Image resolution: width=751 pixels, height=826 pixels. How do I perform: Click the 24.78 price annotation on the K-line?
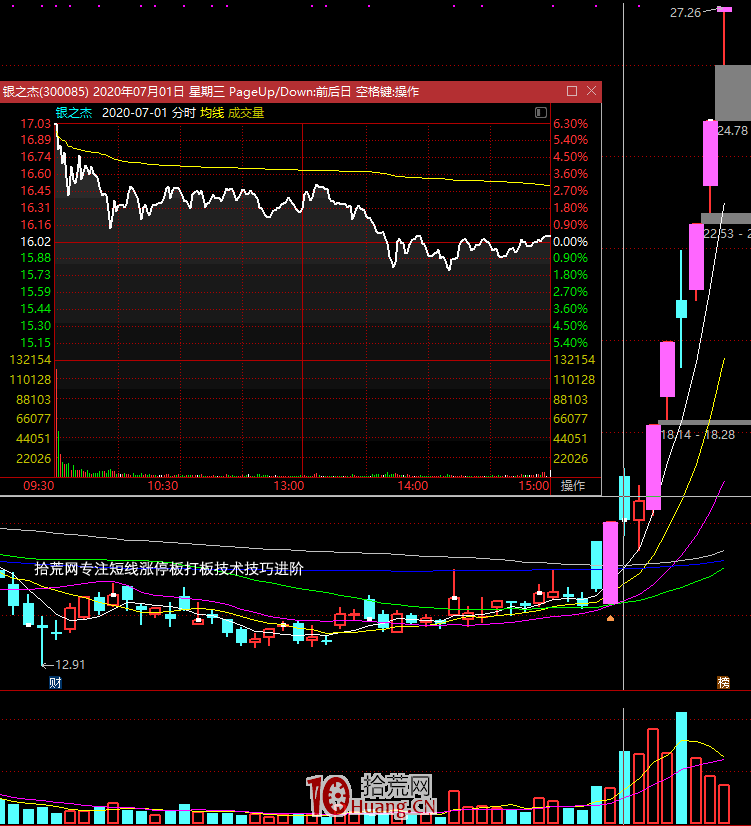[733, 131]
